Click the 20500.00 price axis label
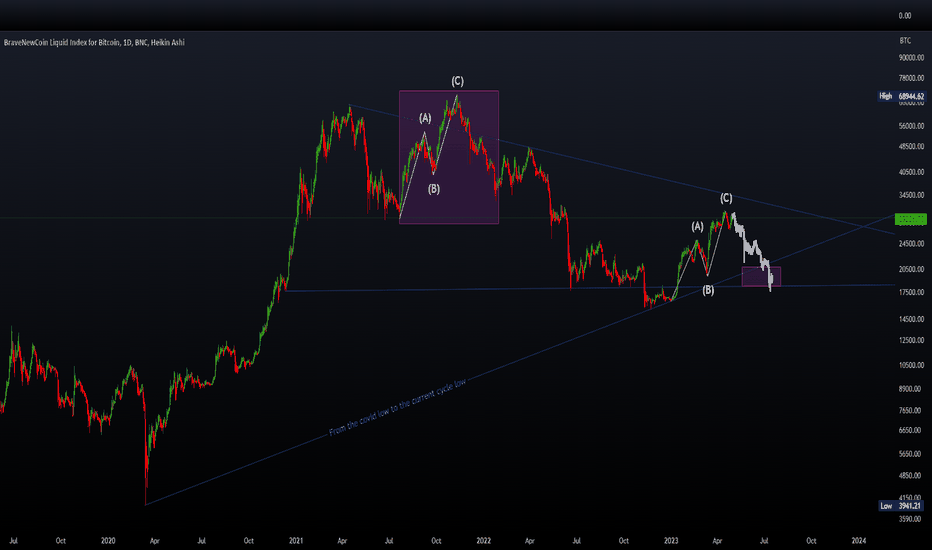The height and width of the screenshot is (550, 932). tap(911, 269)
